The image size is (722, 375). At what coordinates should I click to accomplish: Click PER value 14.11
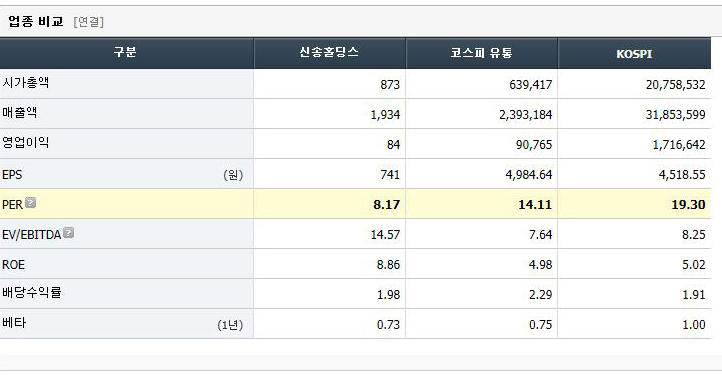pos(536,205)
